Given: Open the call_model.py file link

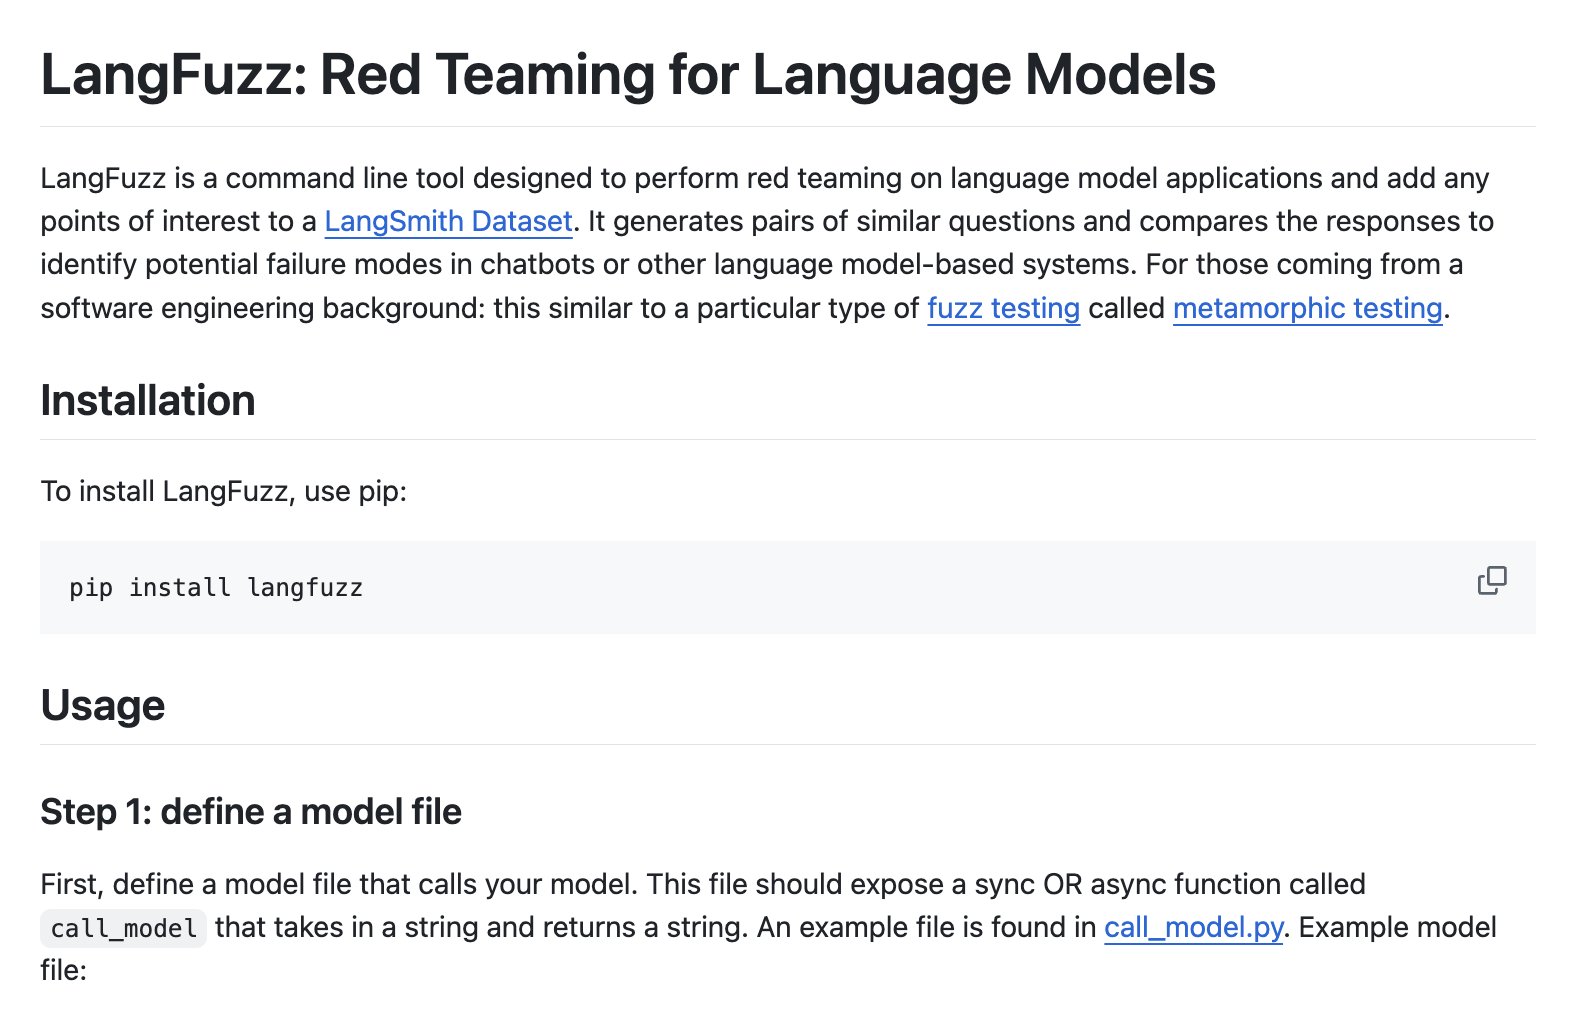Looking at the screenshot, I should 1193,927.
